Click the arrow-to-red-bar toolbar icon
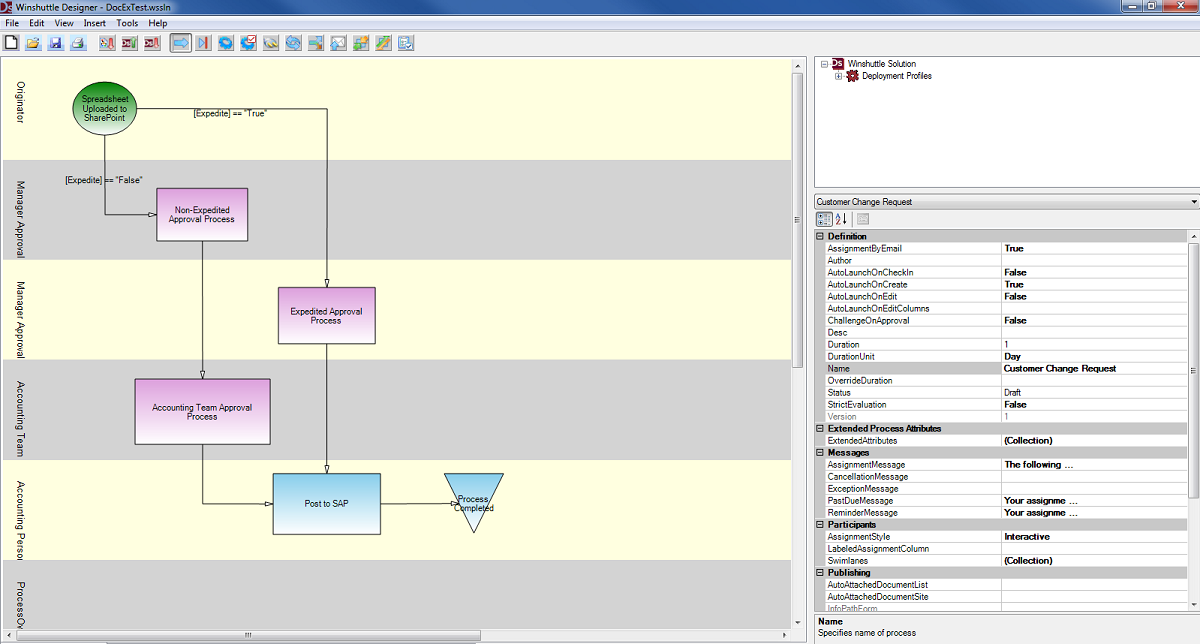The height and width of the screenshot is (644, 1200). [x=203, y=43]
